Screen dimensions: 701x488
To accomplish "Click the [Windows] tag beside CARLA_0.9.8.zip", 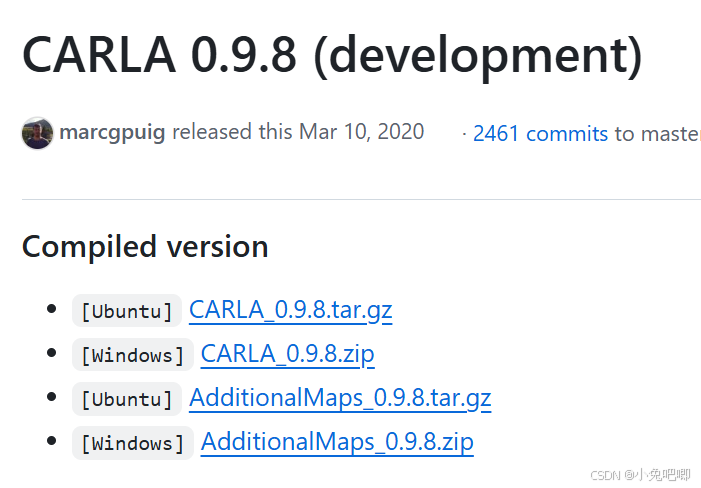I will pyautogui.click(x=133, y=355).
